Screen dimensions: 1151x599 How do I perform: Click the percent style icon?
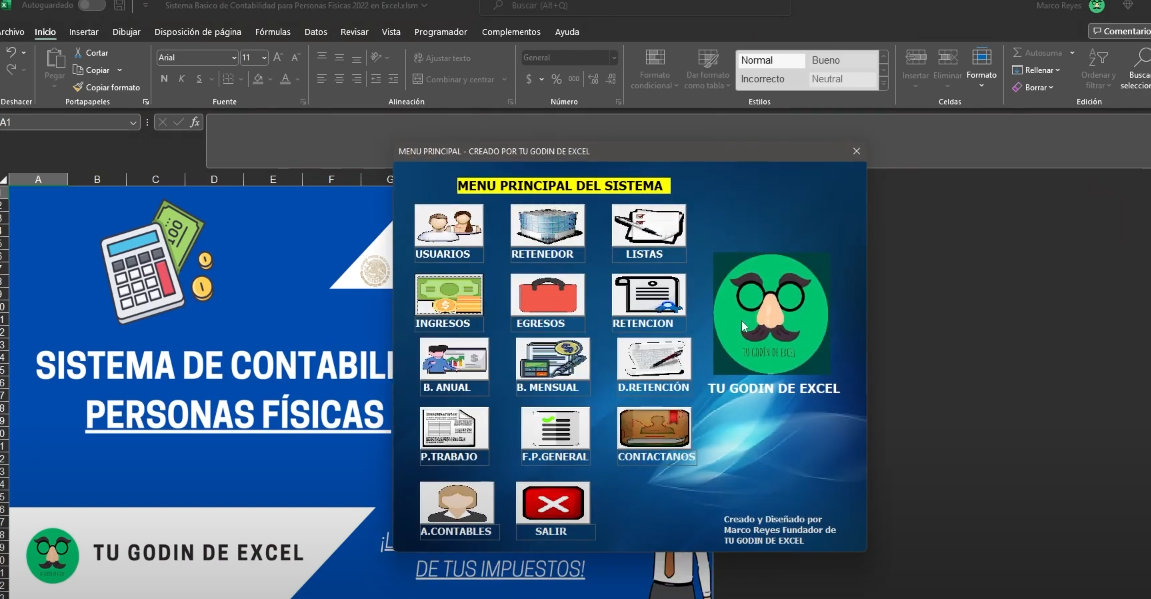[x=556, y=79]
